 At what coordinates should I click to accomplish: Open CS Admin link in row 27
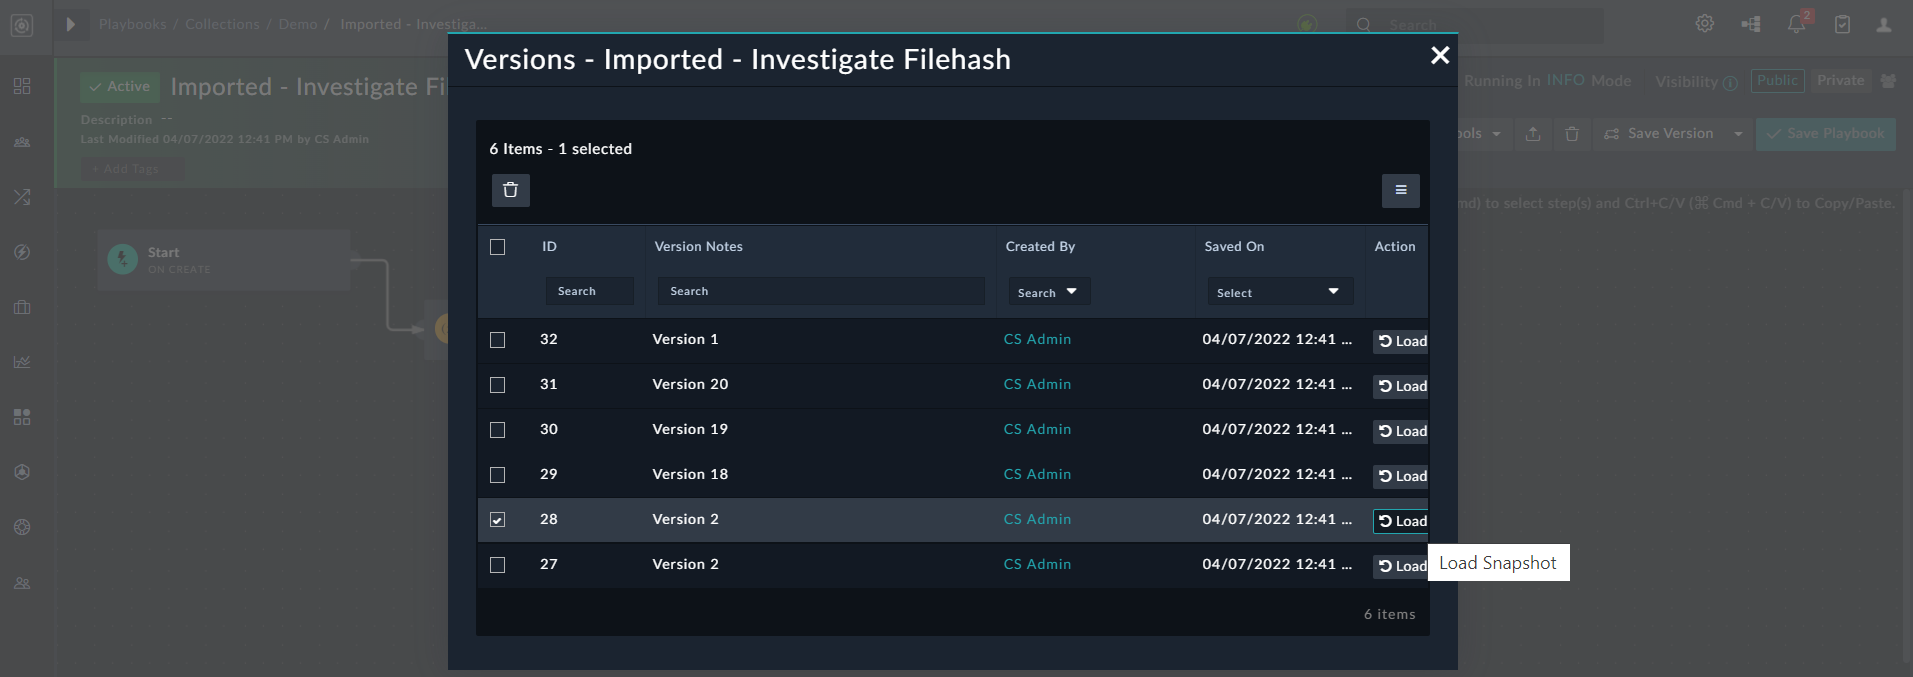pos(1037,564)
